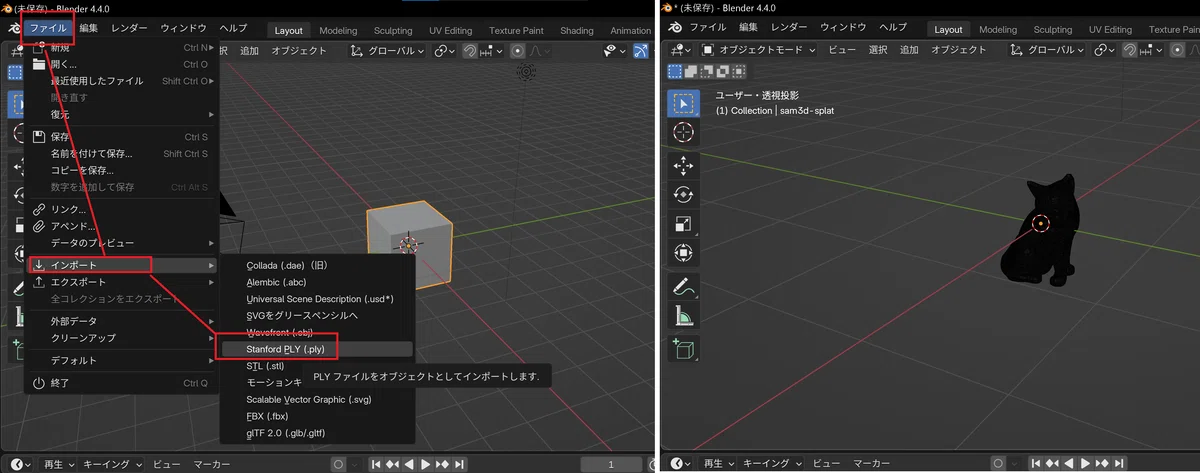Screen dimensions: 1200x473
Task: Toggle proportional editing in left window header
Action: click(x=517, y=50)
